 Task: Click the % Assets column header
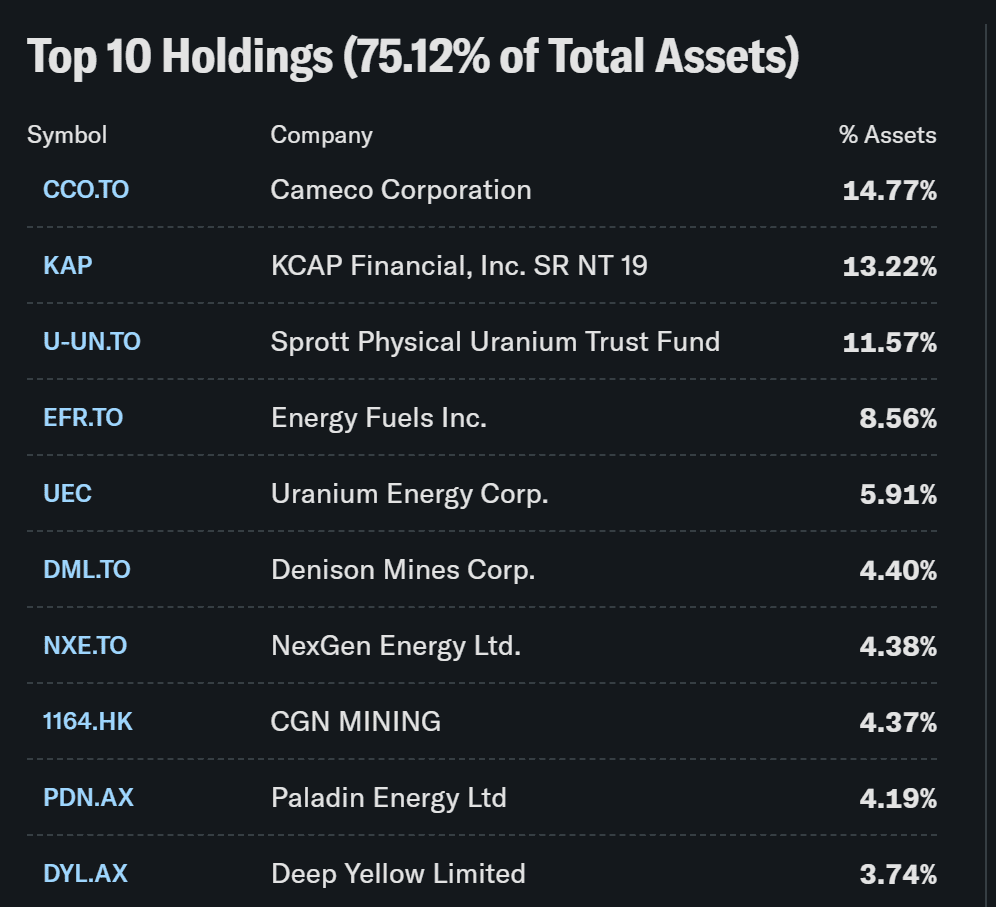coord(887,135)
